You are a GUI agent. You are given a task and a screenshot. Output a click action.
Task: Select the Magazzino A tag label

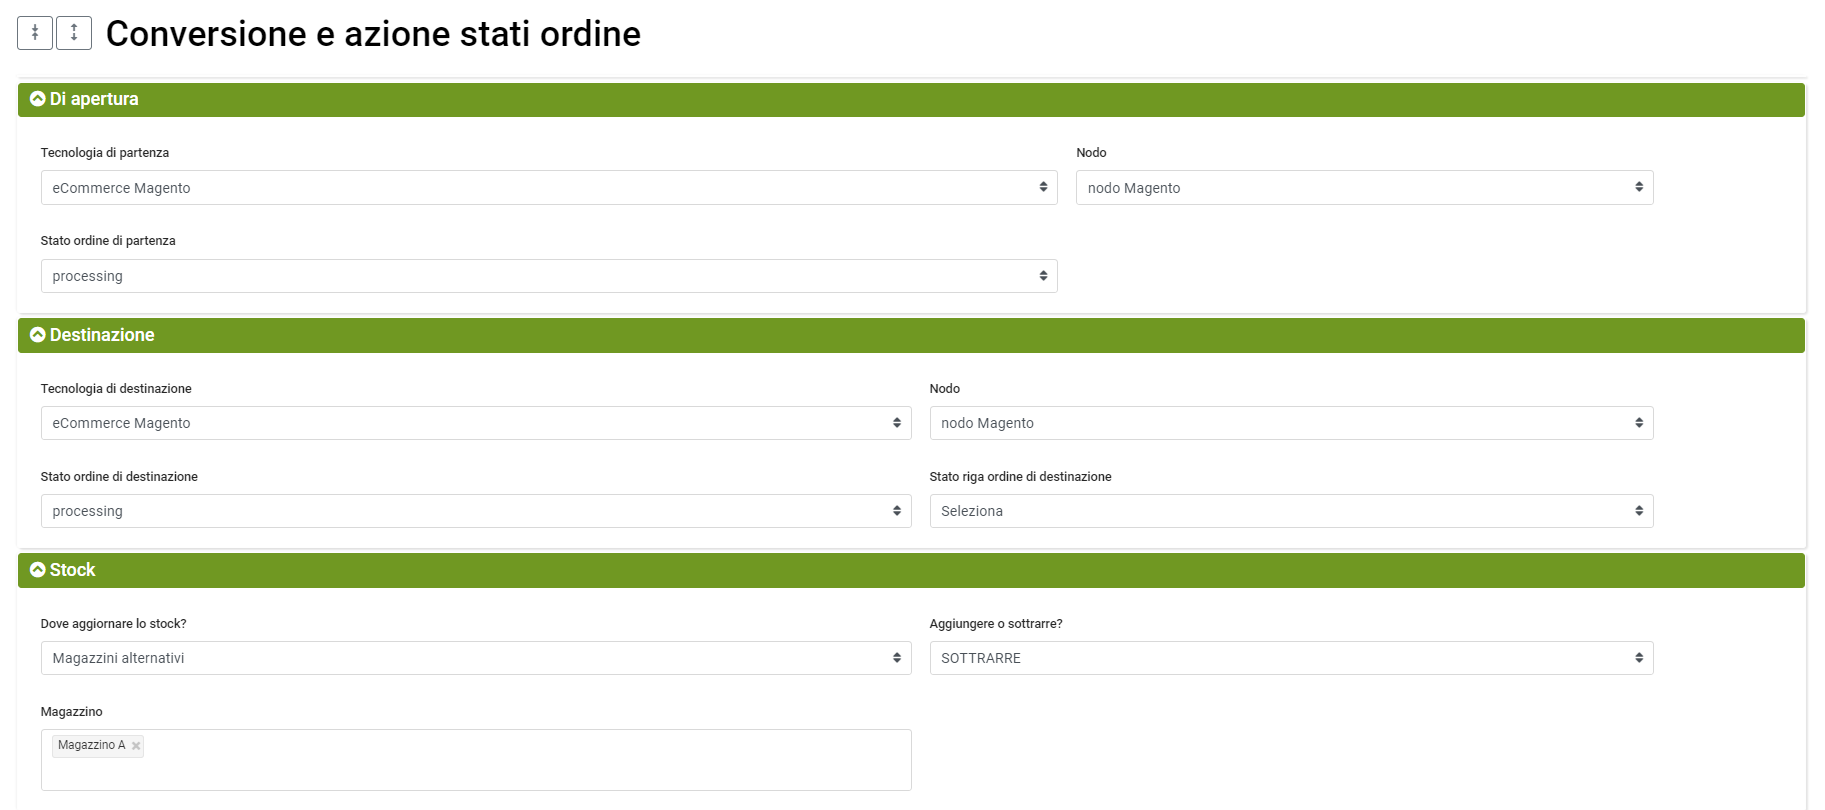coord(91,746)
